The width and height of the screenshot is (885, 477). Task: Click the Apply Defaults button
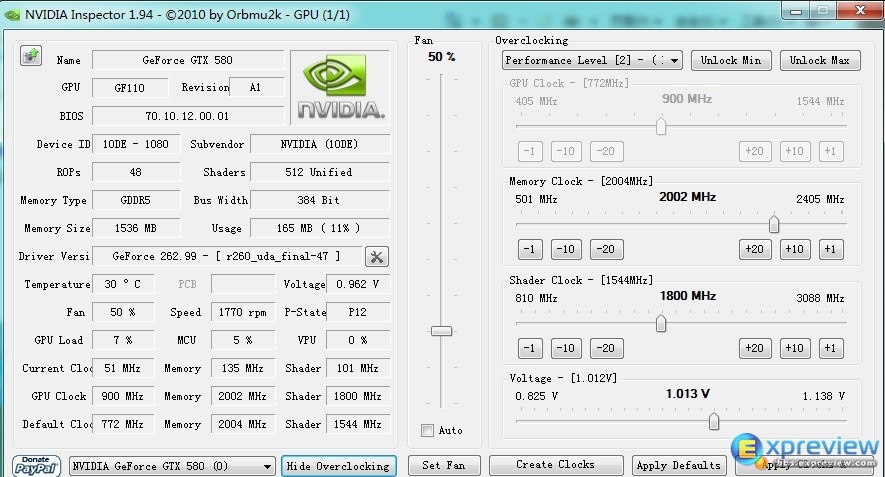pyautogui.click(x=678, y=465)
